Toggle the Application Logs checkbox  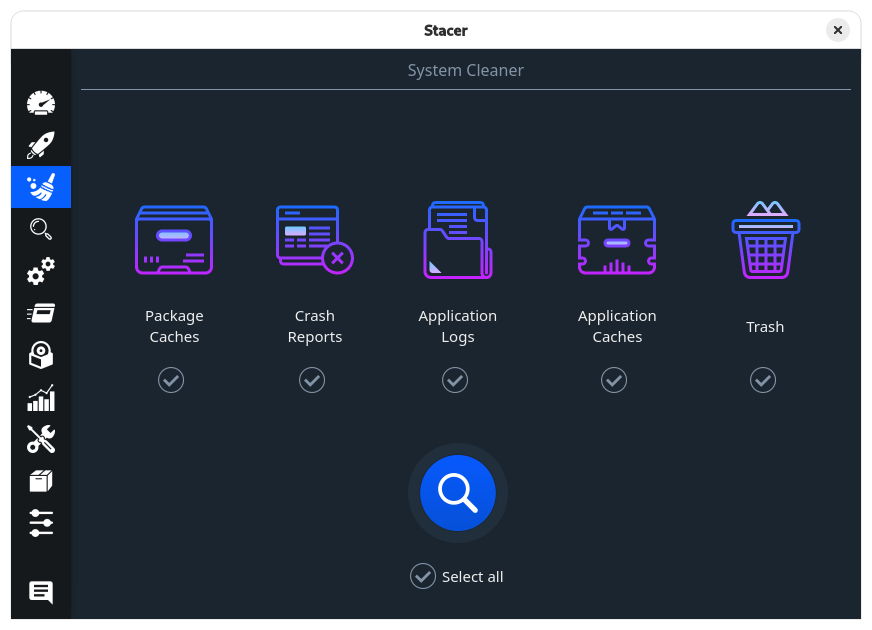pyautogui.click(x=455, y=380)
